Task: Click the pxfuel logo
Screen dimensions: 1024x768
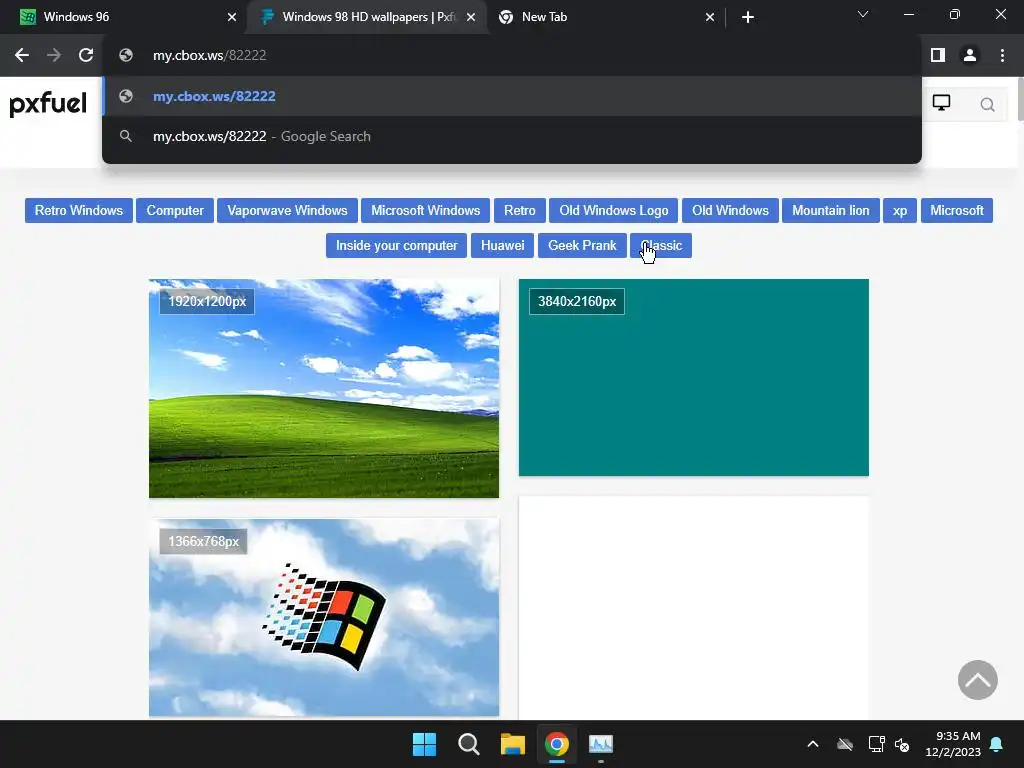Action: (48, 104)
